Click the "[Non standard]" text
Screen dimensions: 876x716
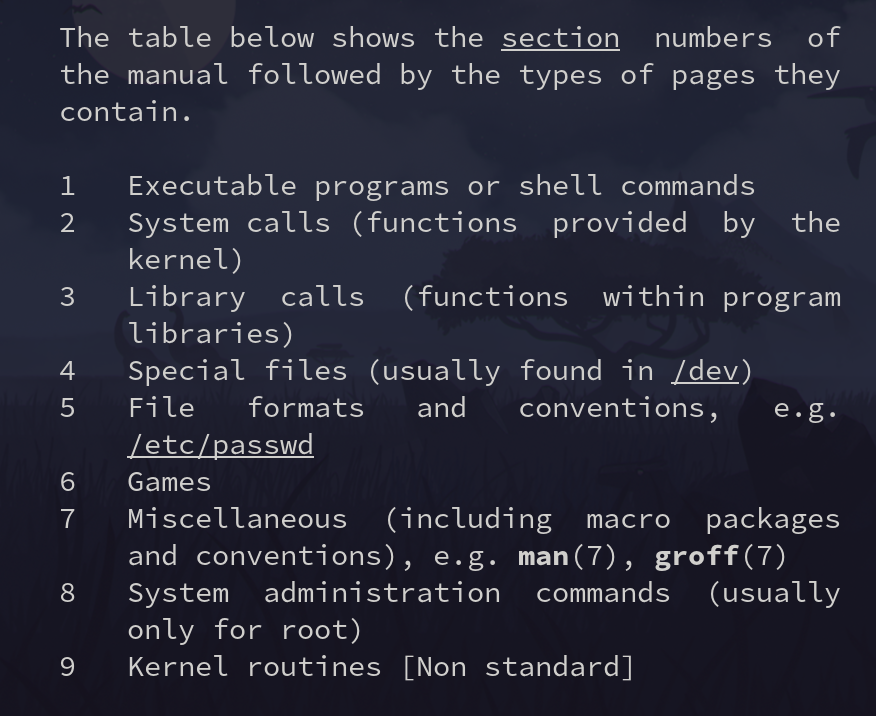[x=518, y=667]
